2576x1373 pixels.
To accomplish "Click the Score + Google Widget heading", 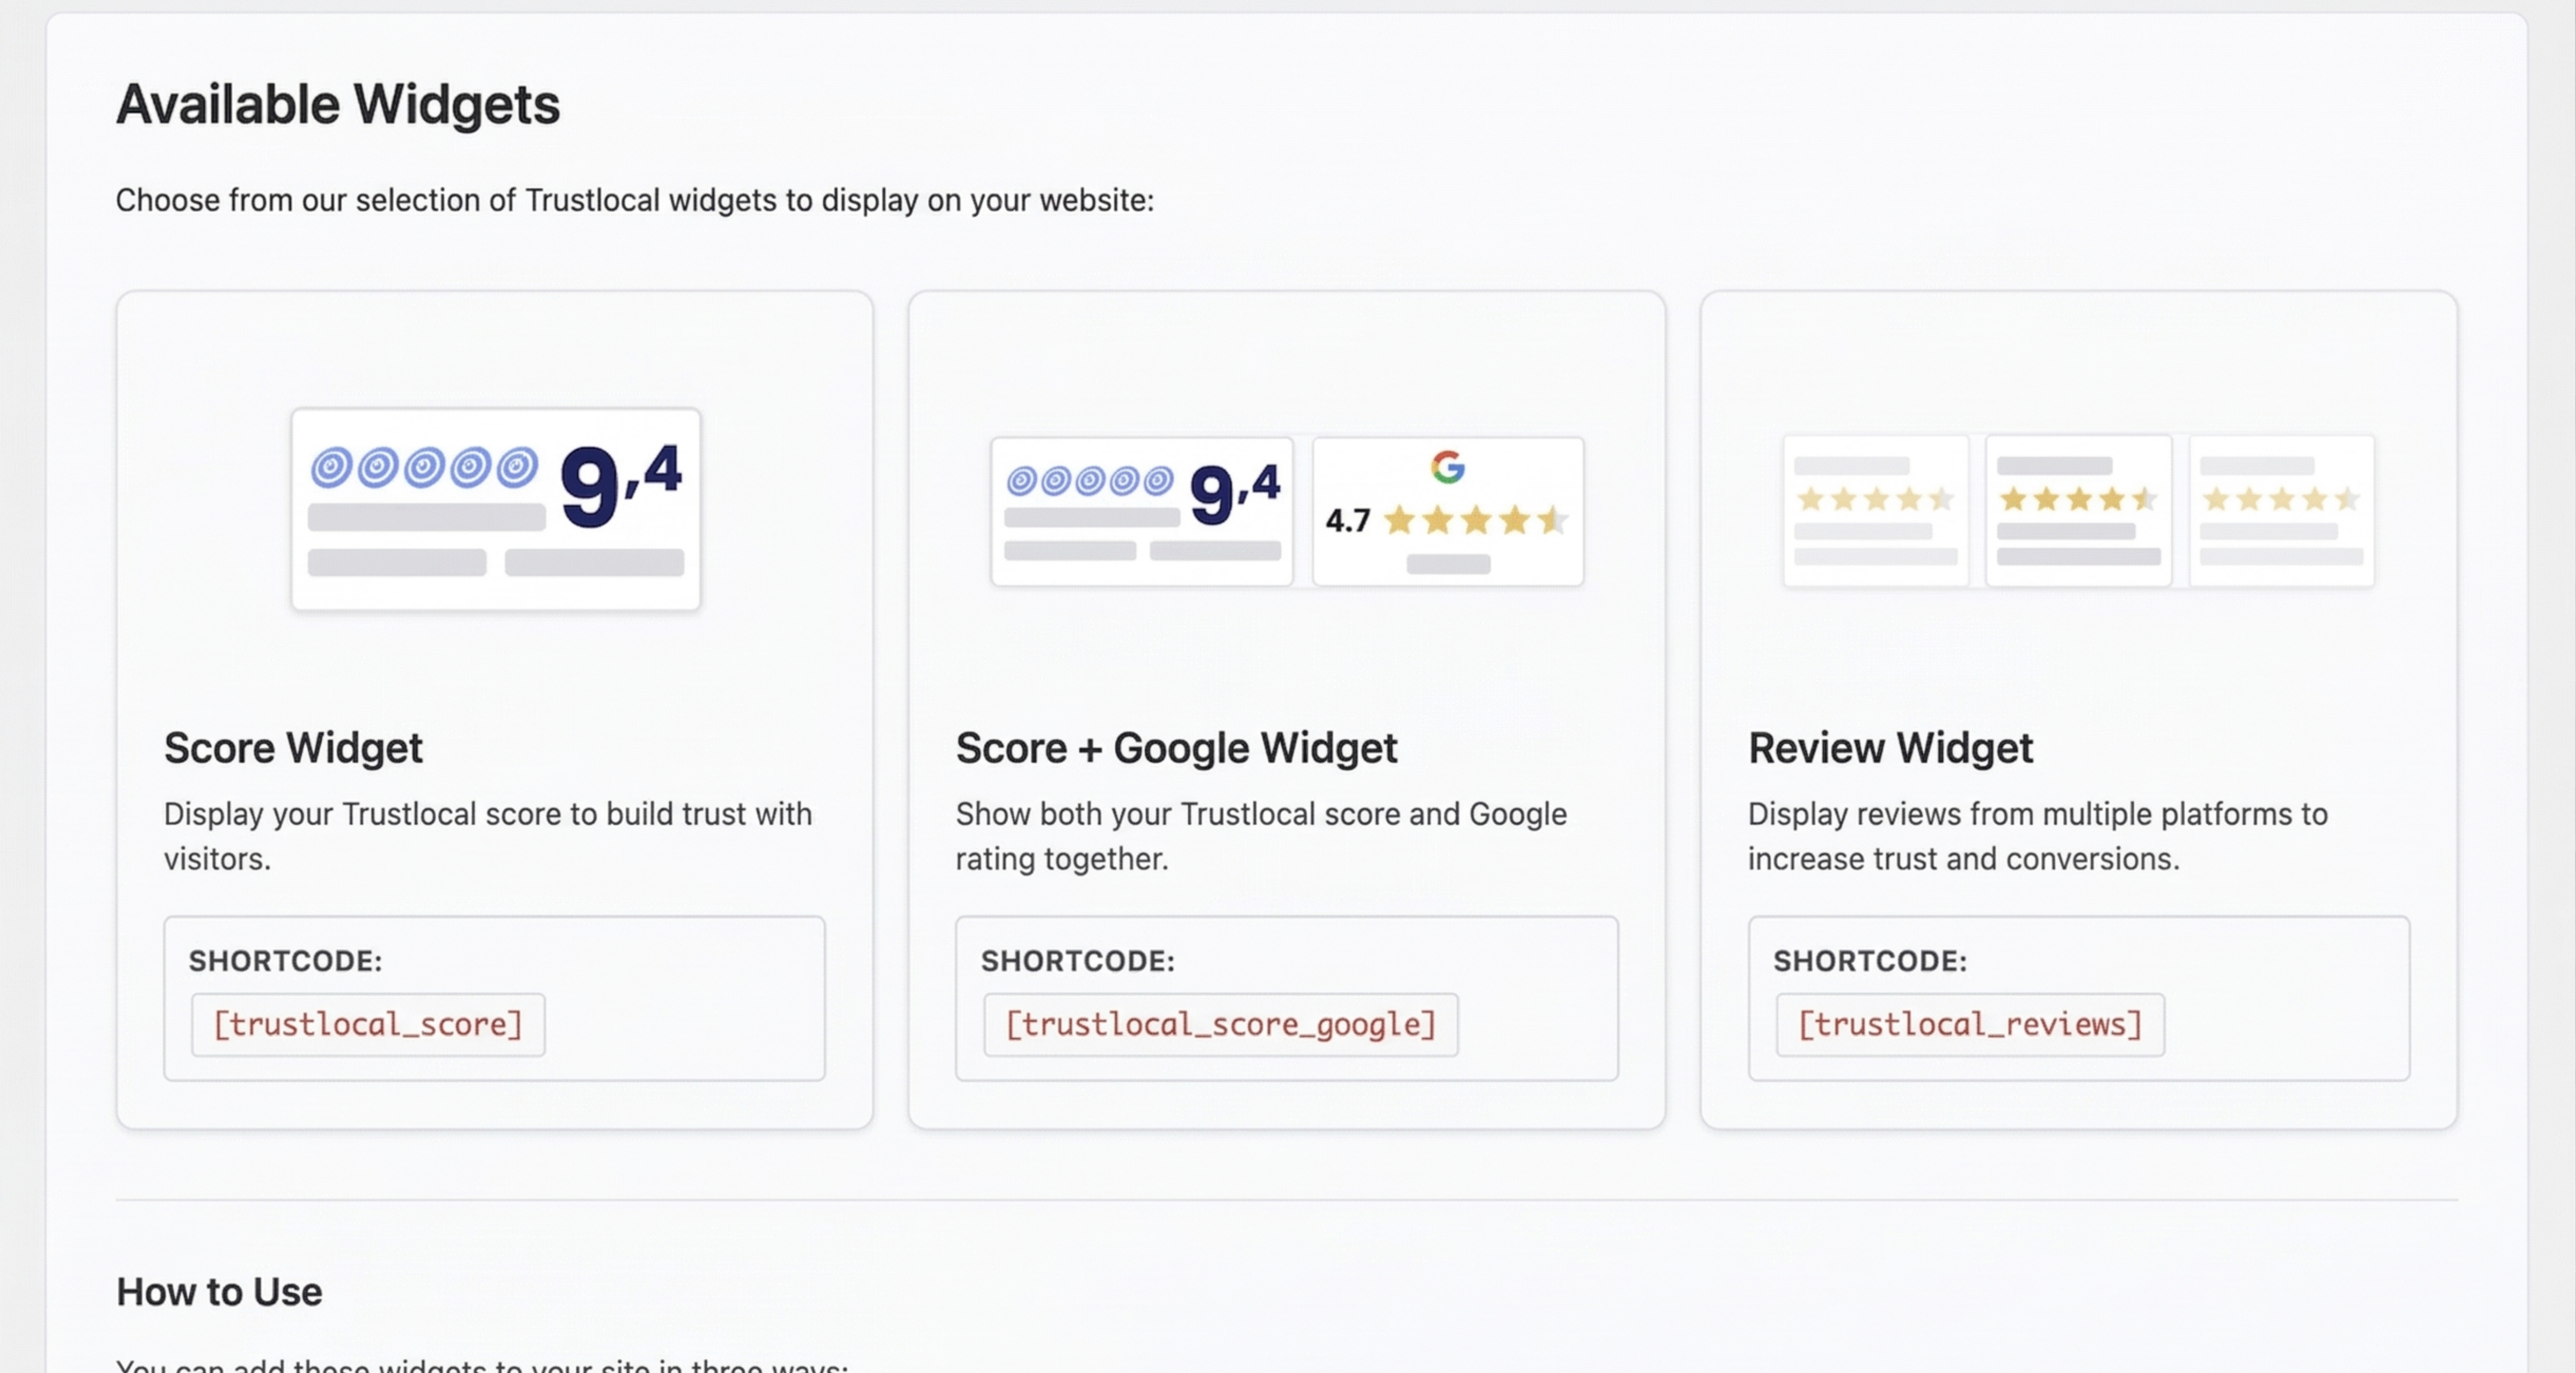I will tap(1176, 748).
